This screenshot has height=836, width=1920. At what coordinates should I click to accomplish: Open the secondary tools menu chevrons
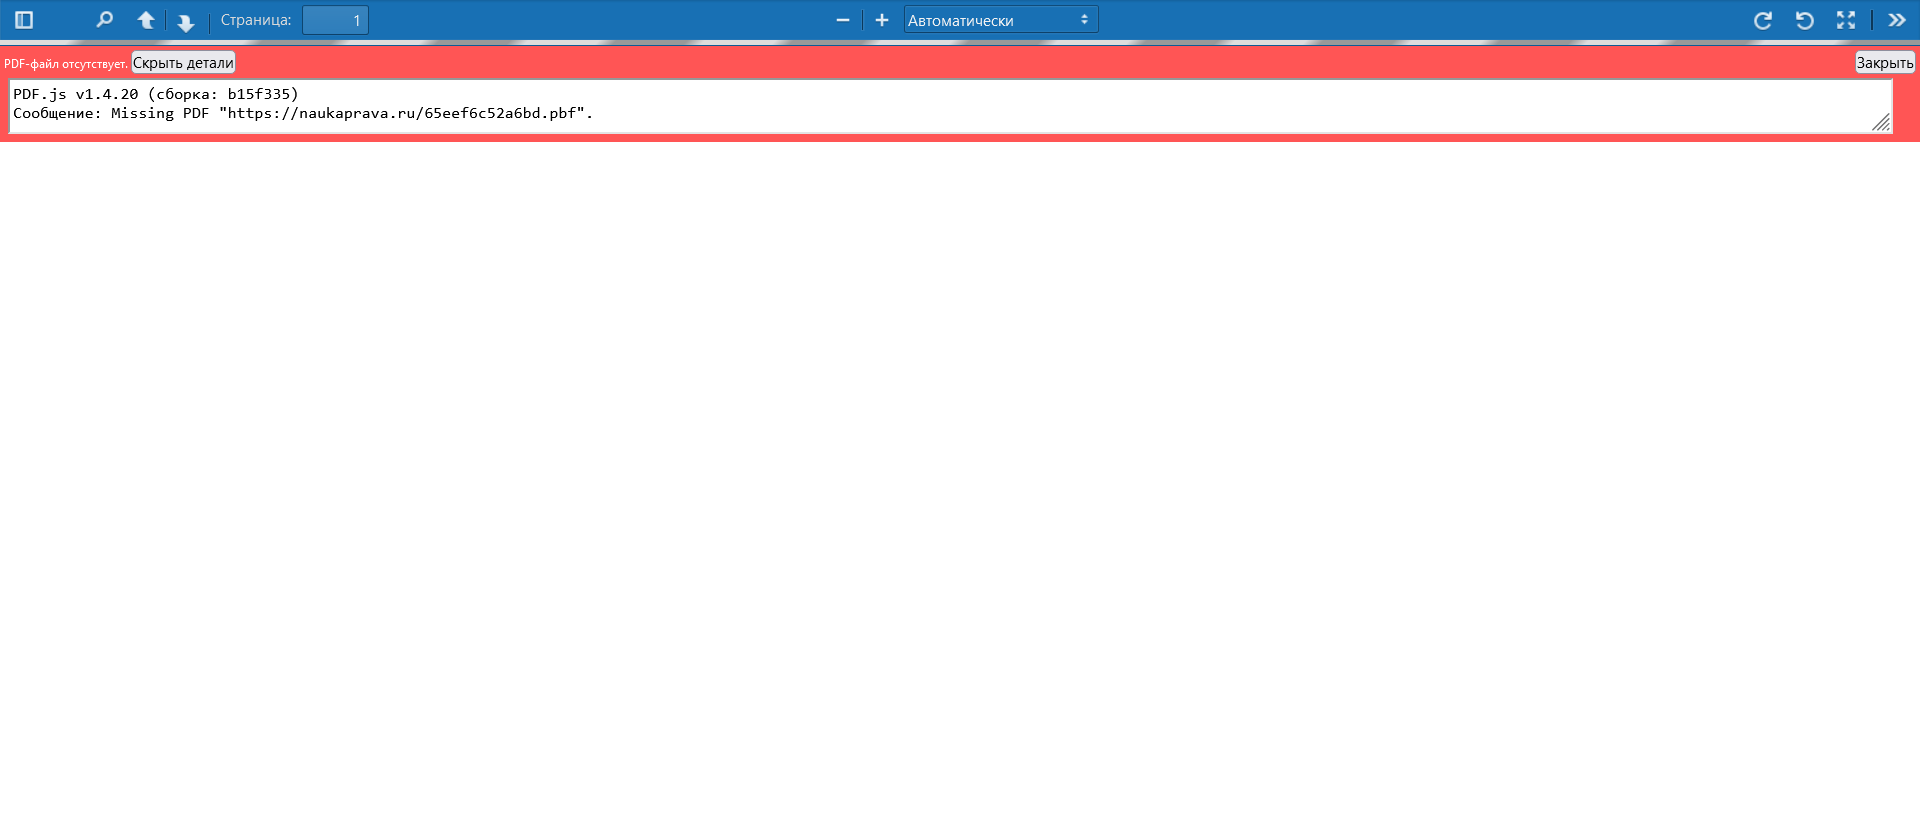tap(1897, 20)
